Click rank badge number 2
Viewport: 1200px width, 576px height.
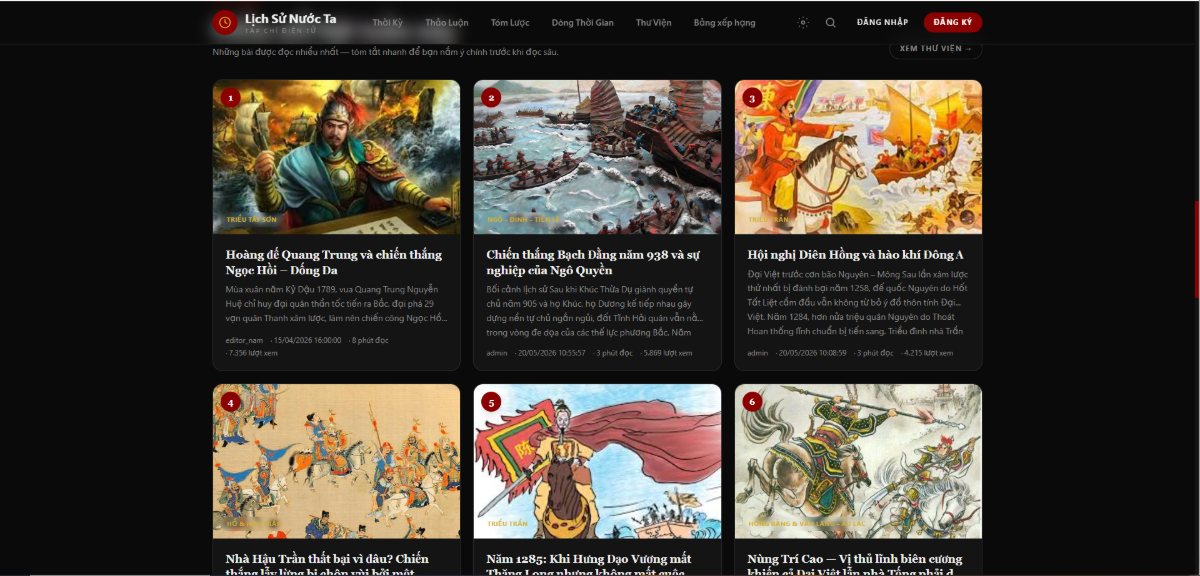pos(491,98)
